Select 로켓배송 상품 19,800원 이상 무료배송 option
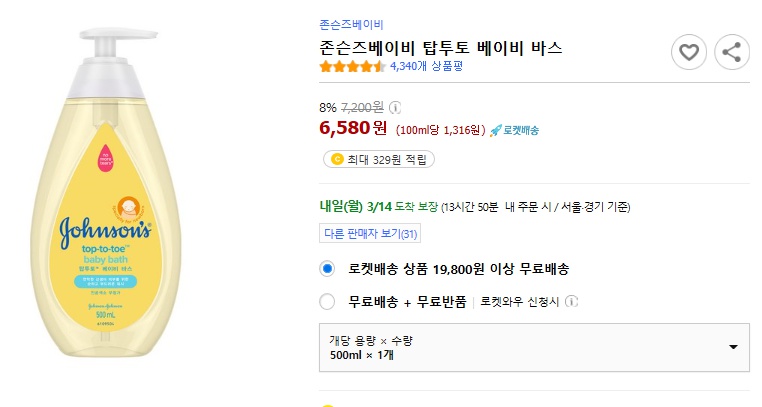Screen dimensions: 762x407 coord(327,269)
